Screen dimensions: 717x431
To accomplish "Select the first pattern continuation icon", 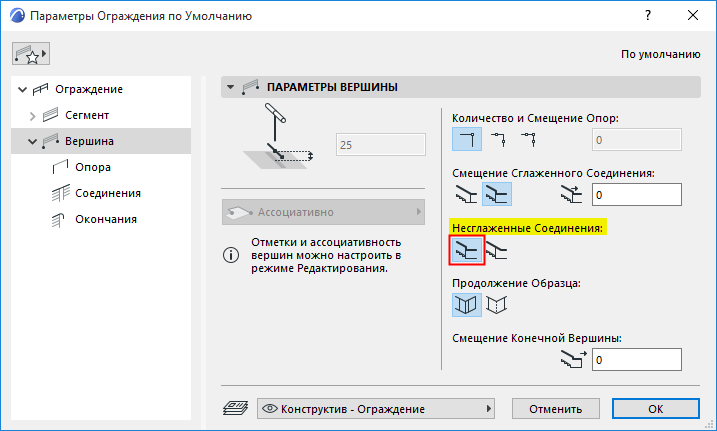I will 467,304.
